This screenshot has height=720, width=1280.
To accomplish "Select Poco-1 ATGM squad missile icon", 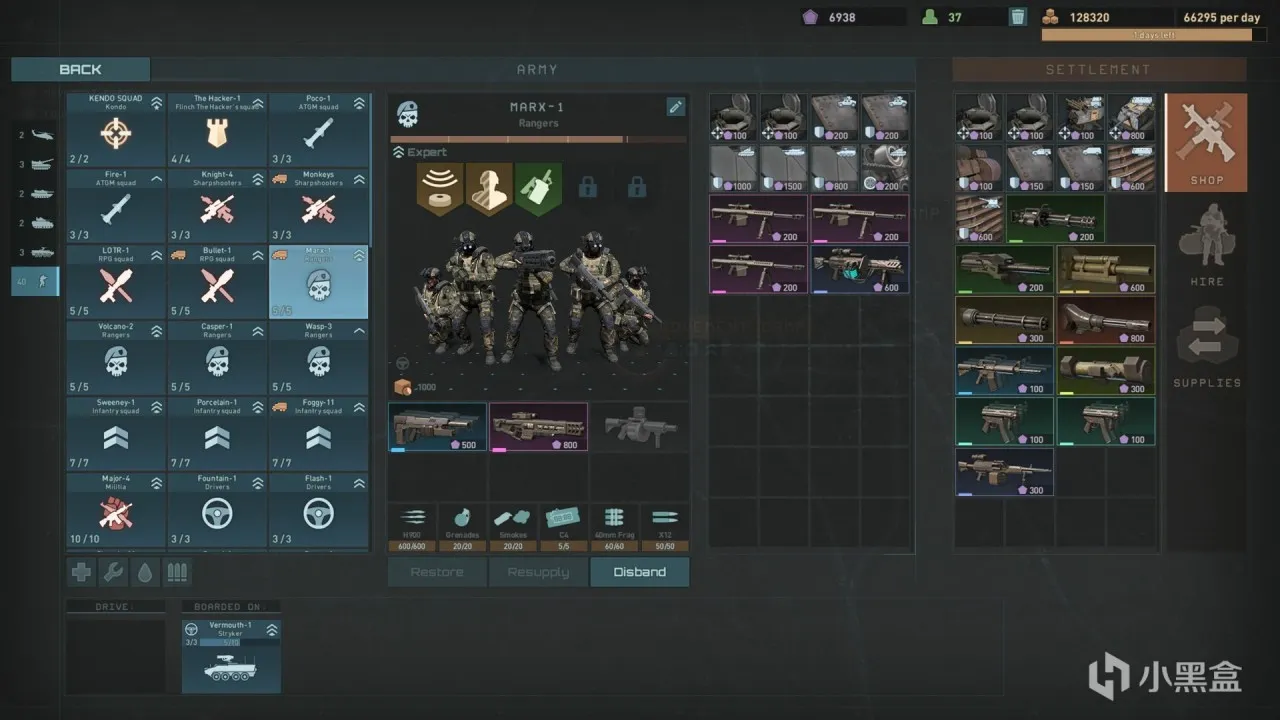I will 318,133.
